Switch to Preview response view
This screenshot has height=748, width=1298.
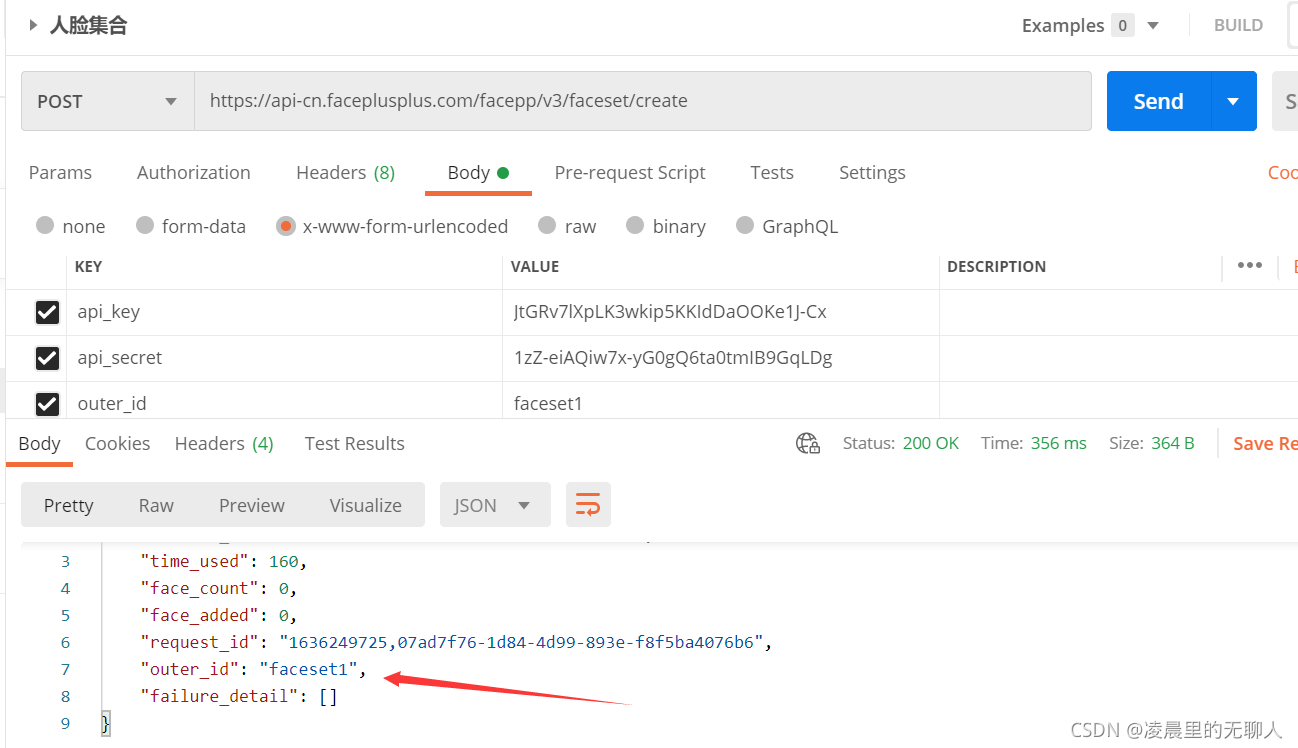point(252,505)
